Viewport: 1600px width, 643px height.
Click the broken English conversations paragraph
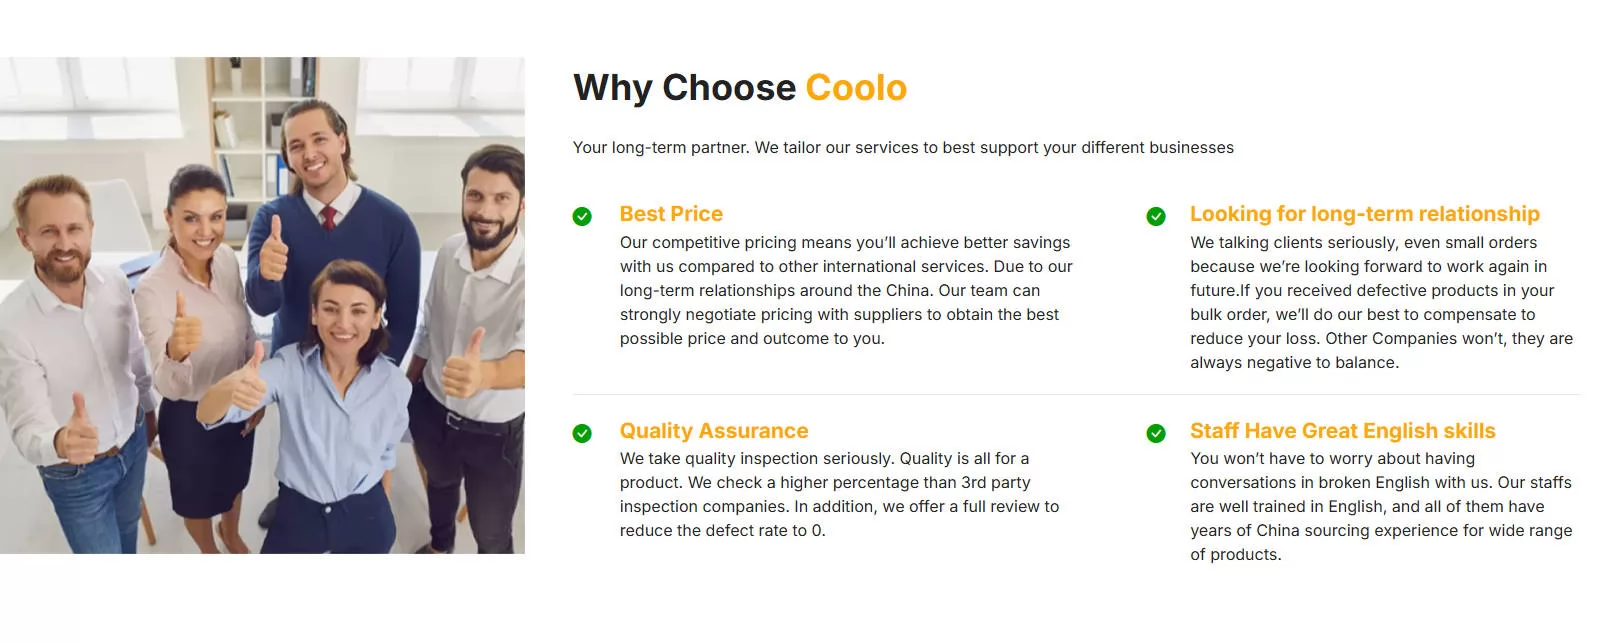click(x=1381, y=506)
